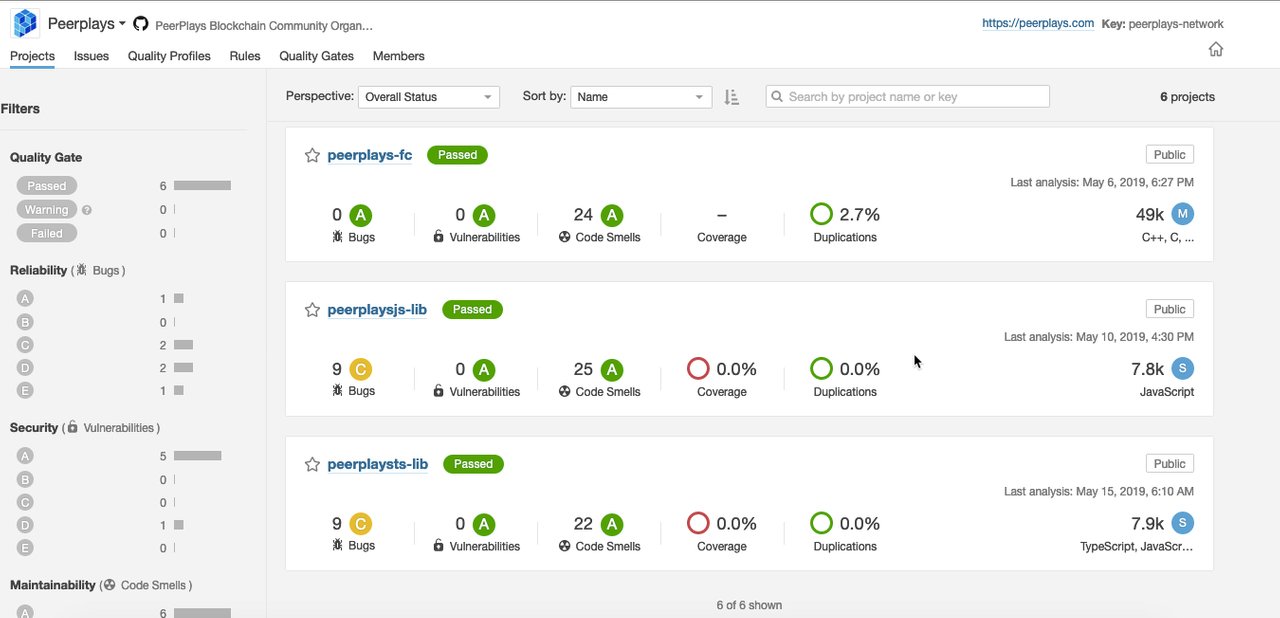Switch to the Projects tab

coord(32,56)
